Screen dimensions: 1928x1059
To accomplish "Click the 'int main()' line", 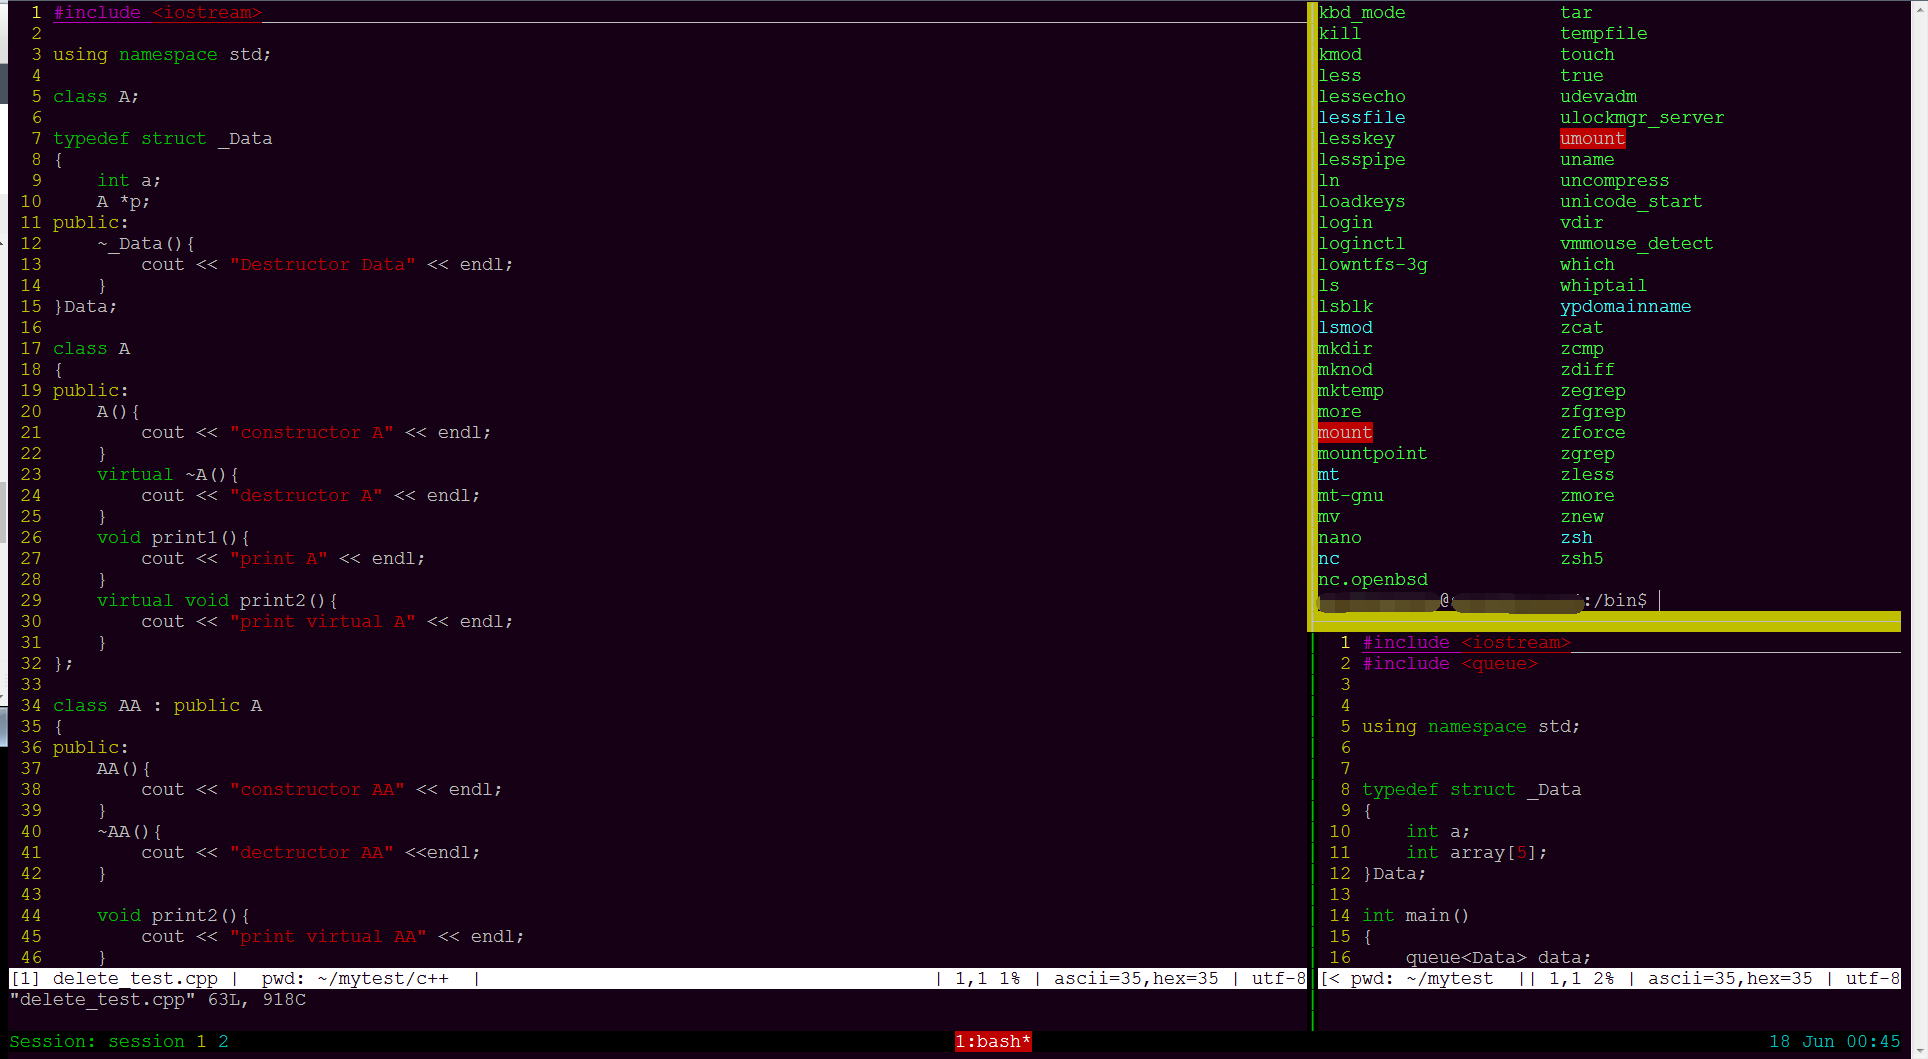I will (1415, 915).
